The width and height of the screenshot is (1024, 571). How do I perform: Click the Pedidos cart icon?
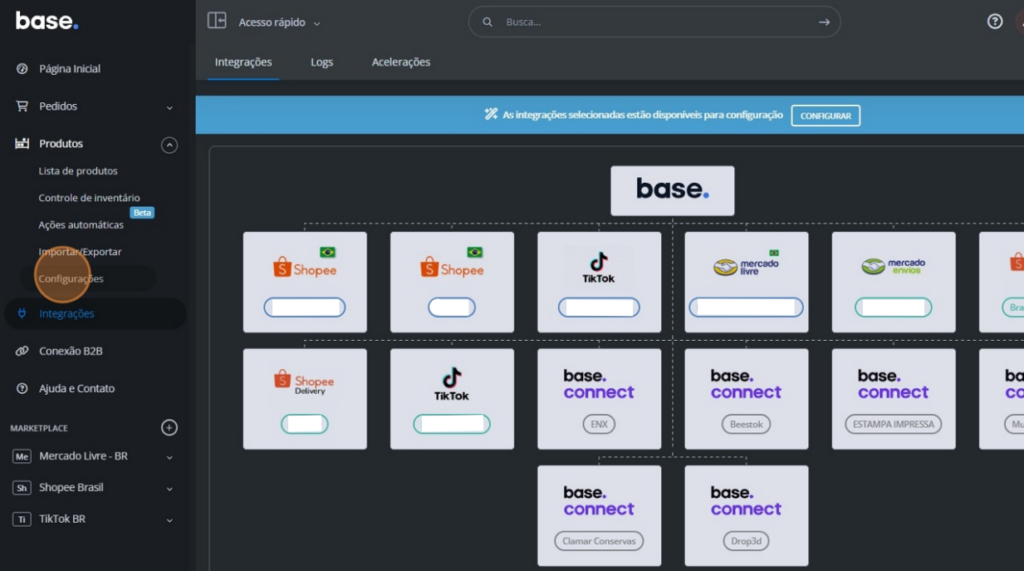[22, 106]
